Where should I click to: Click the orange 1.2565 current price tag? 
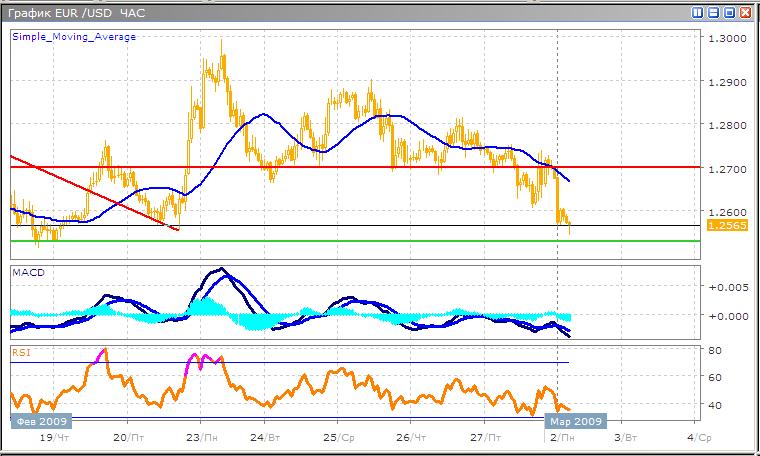(723, 227)
